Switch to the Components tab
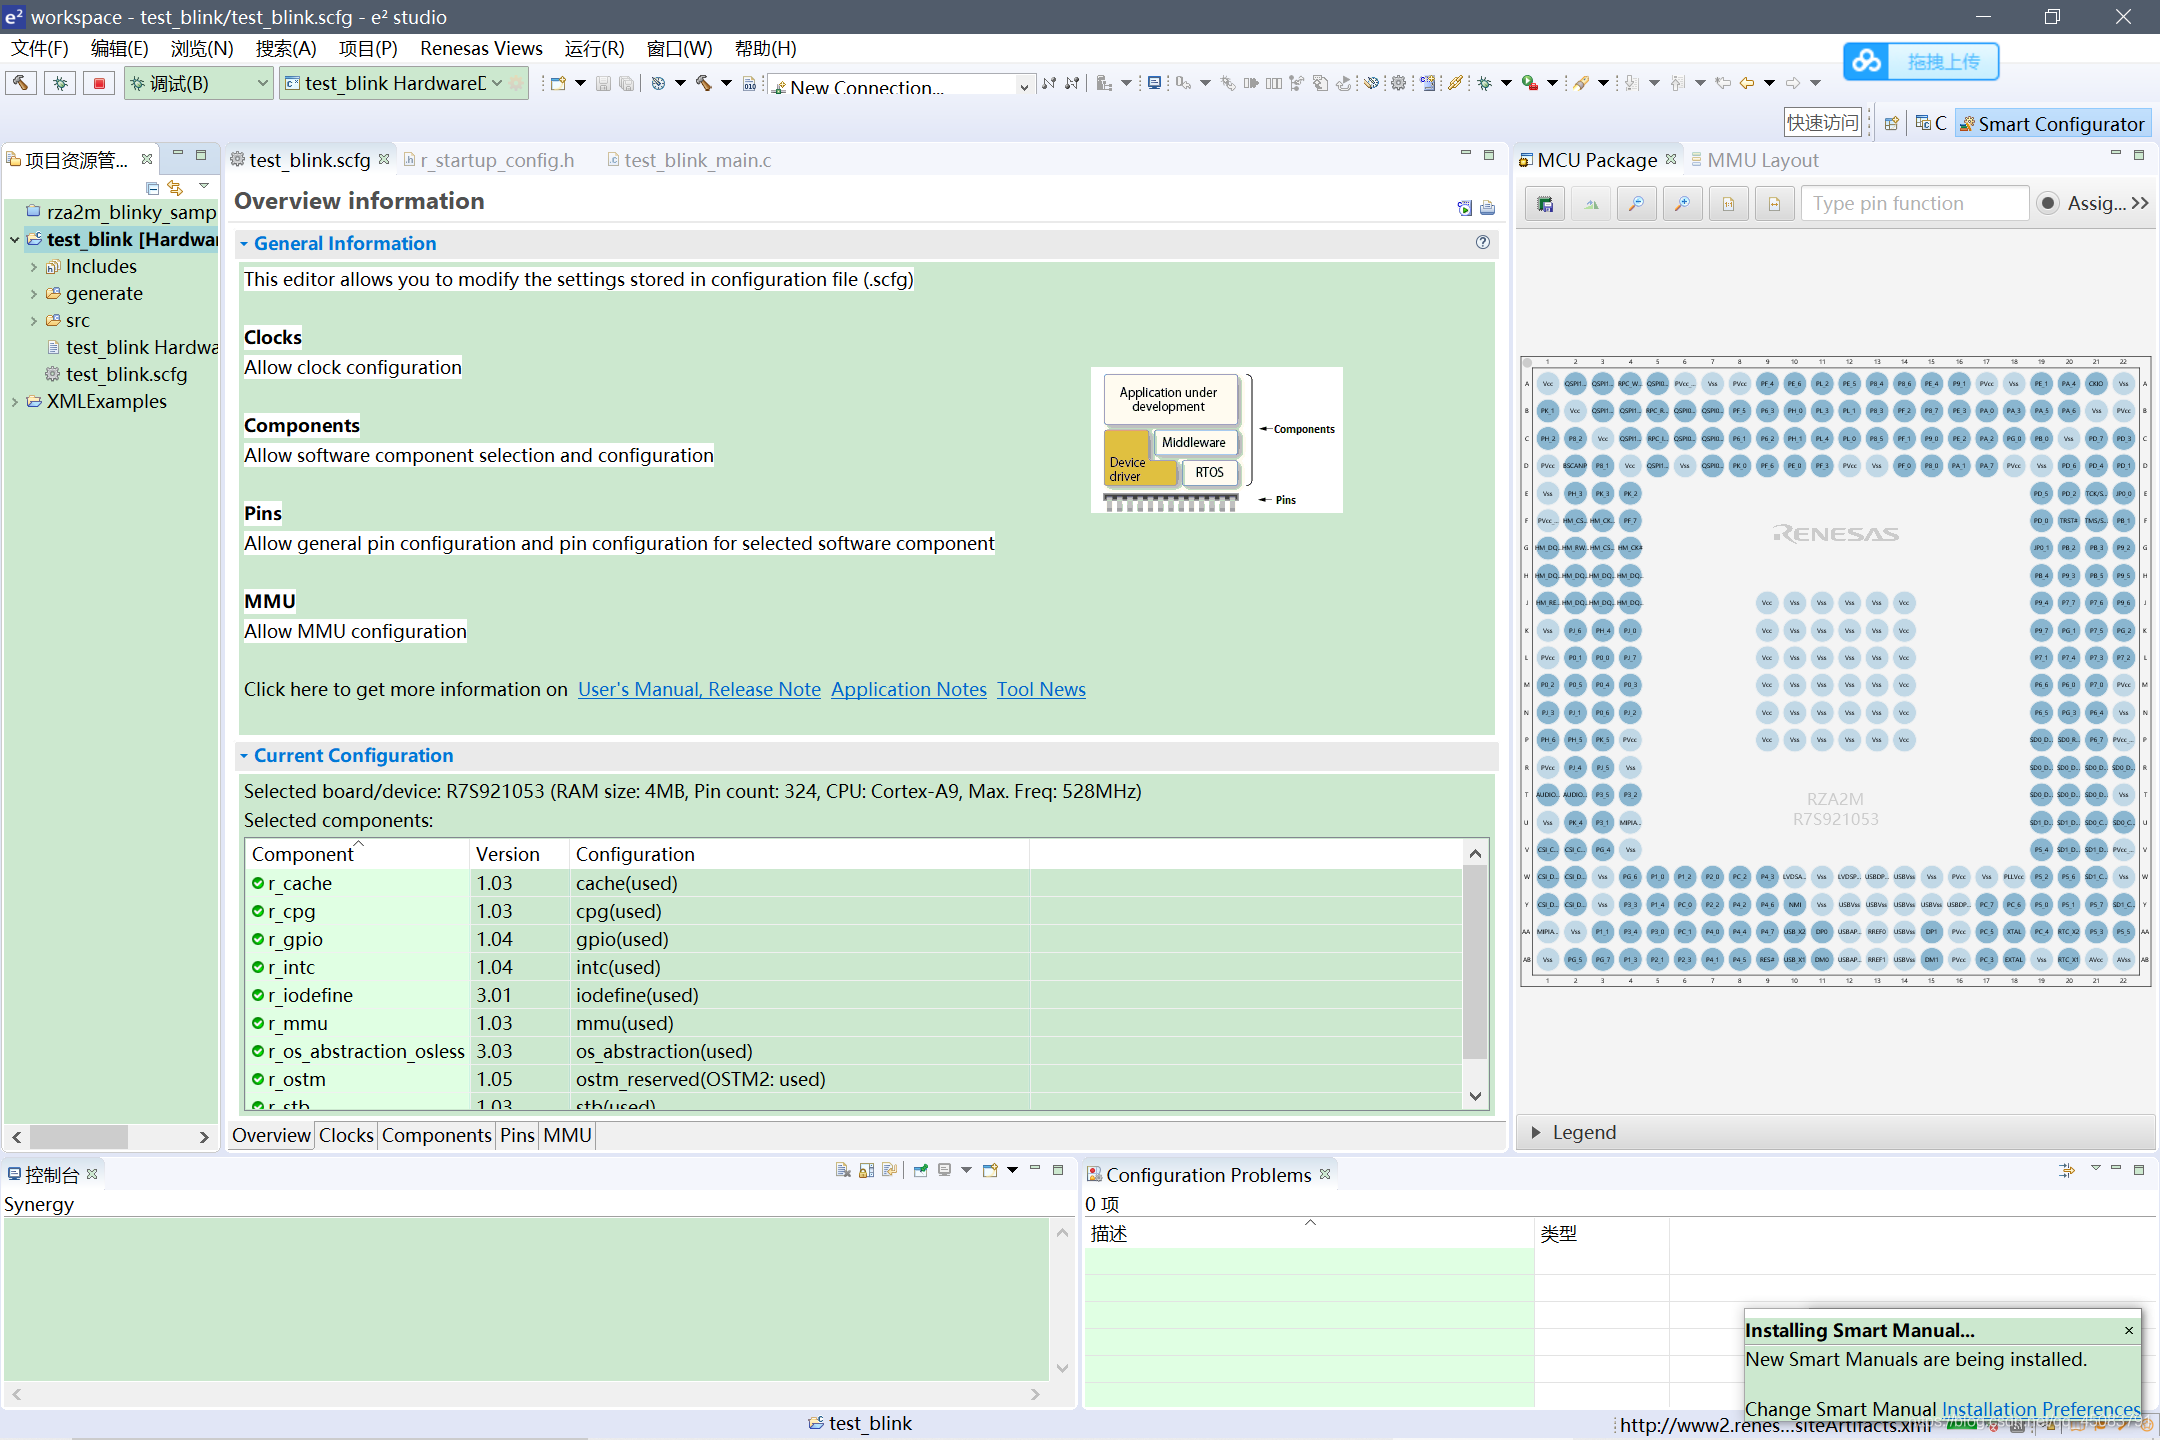This screenshot has height=1440, width=2160. 436,1135
